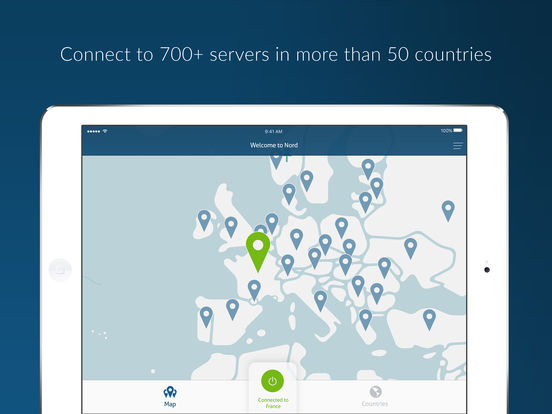Select the Romania server pin

[x=384, y=268]
